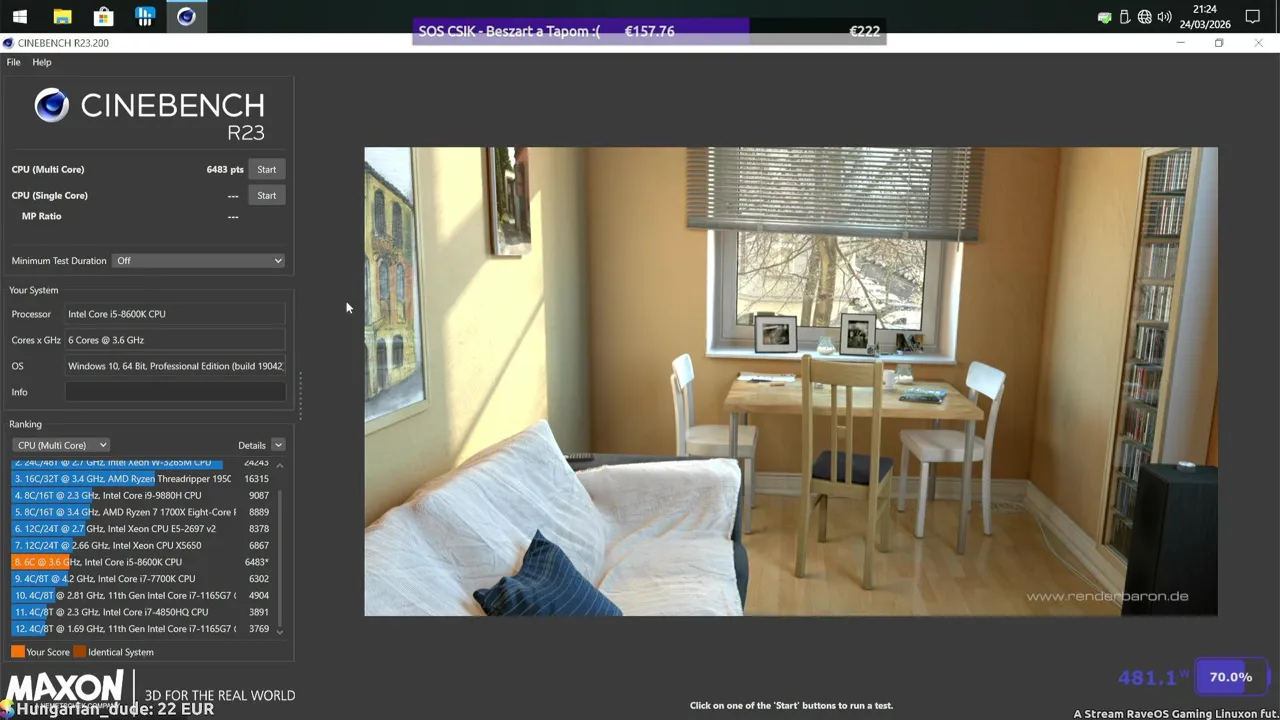1280x720 pixels.
Task: Select the 2.81 GHz i7-1165G7 ranking row
Action: point(141,595)
